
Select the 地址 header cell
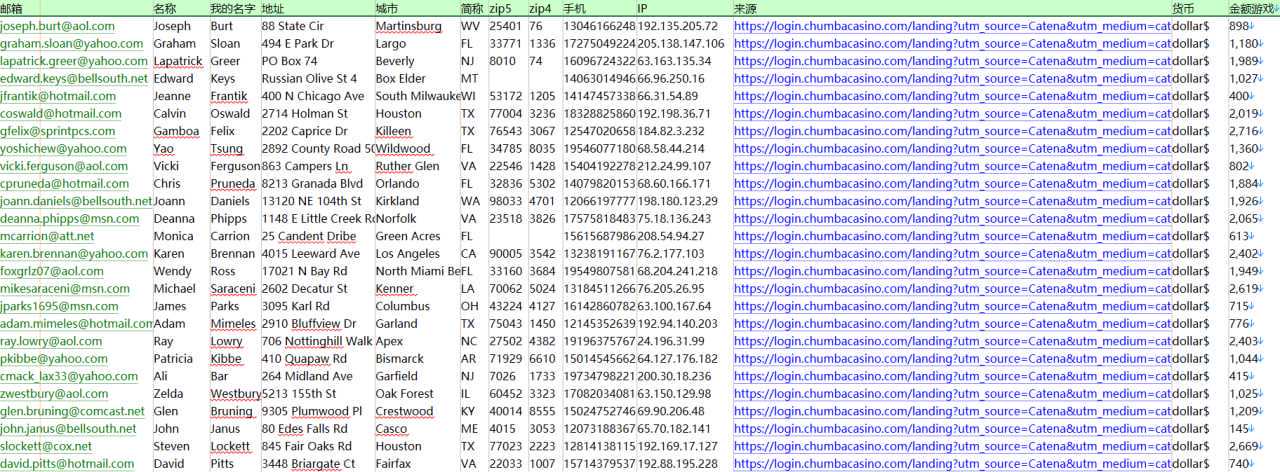click(273, 8)
